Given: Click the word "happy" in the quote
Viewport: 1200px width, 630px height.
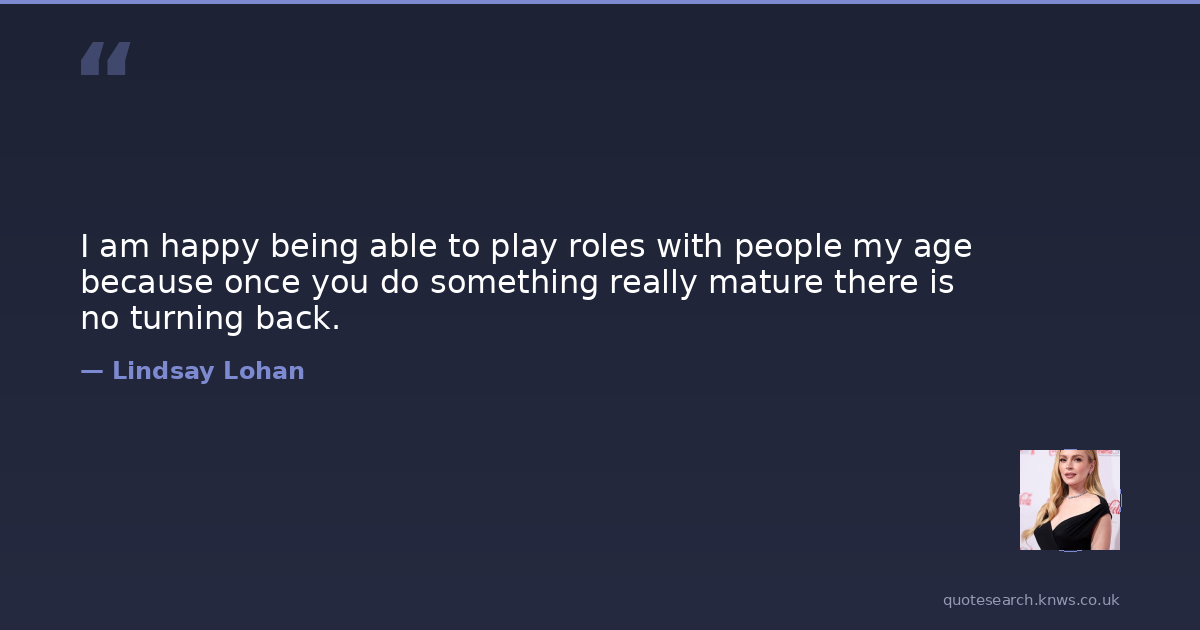Looking at the screenshot, I should (210, 246).
